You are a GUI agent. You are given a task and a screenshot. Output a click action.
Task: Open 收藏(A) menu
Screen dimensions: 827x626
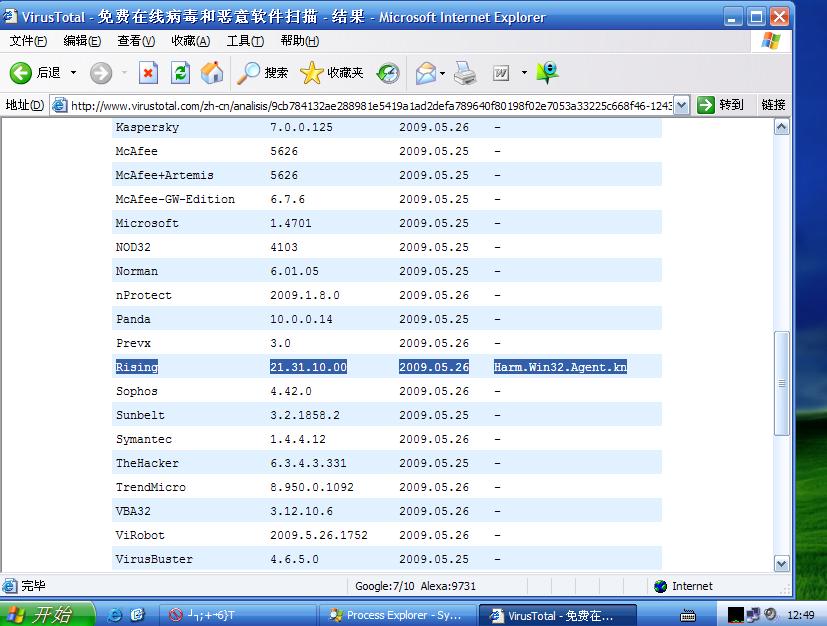(190, 41)
